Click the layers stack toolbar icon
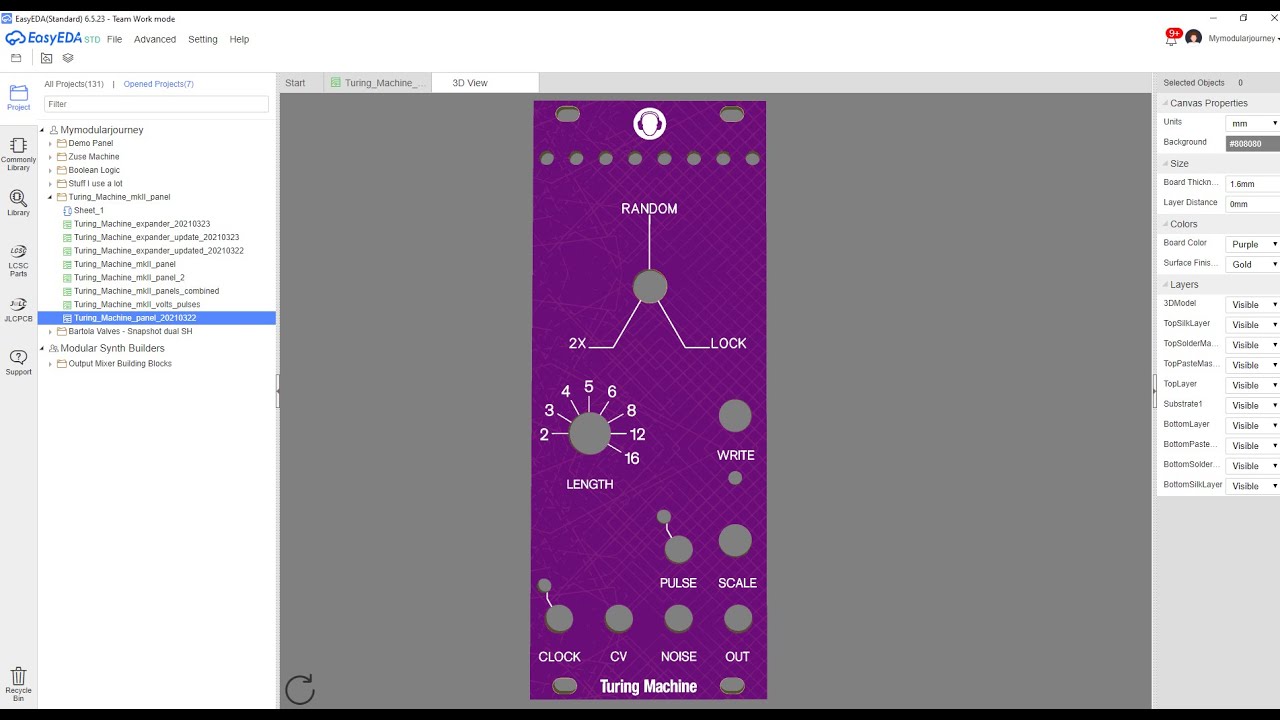Screen dimensions: 1280x720 click(x=68, y=58)
